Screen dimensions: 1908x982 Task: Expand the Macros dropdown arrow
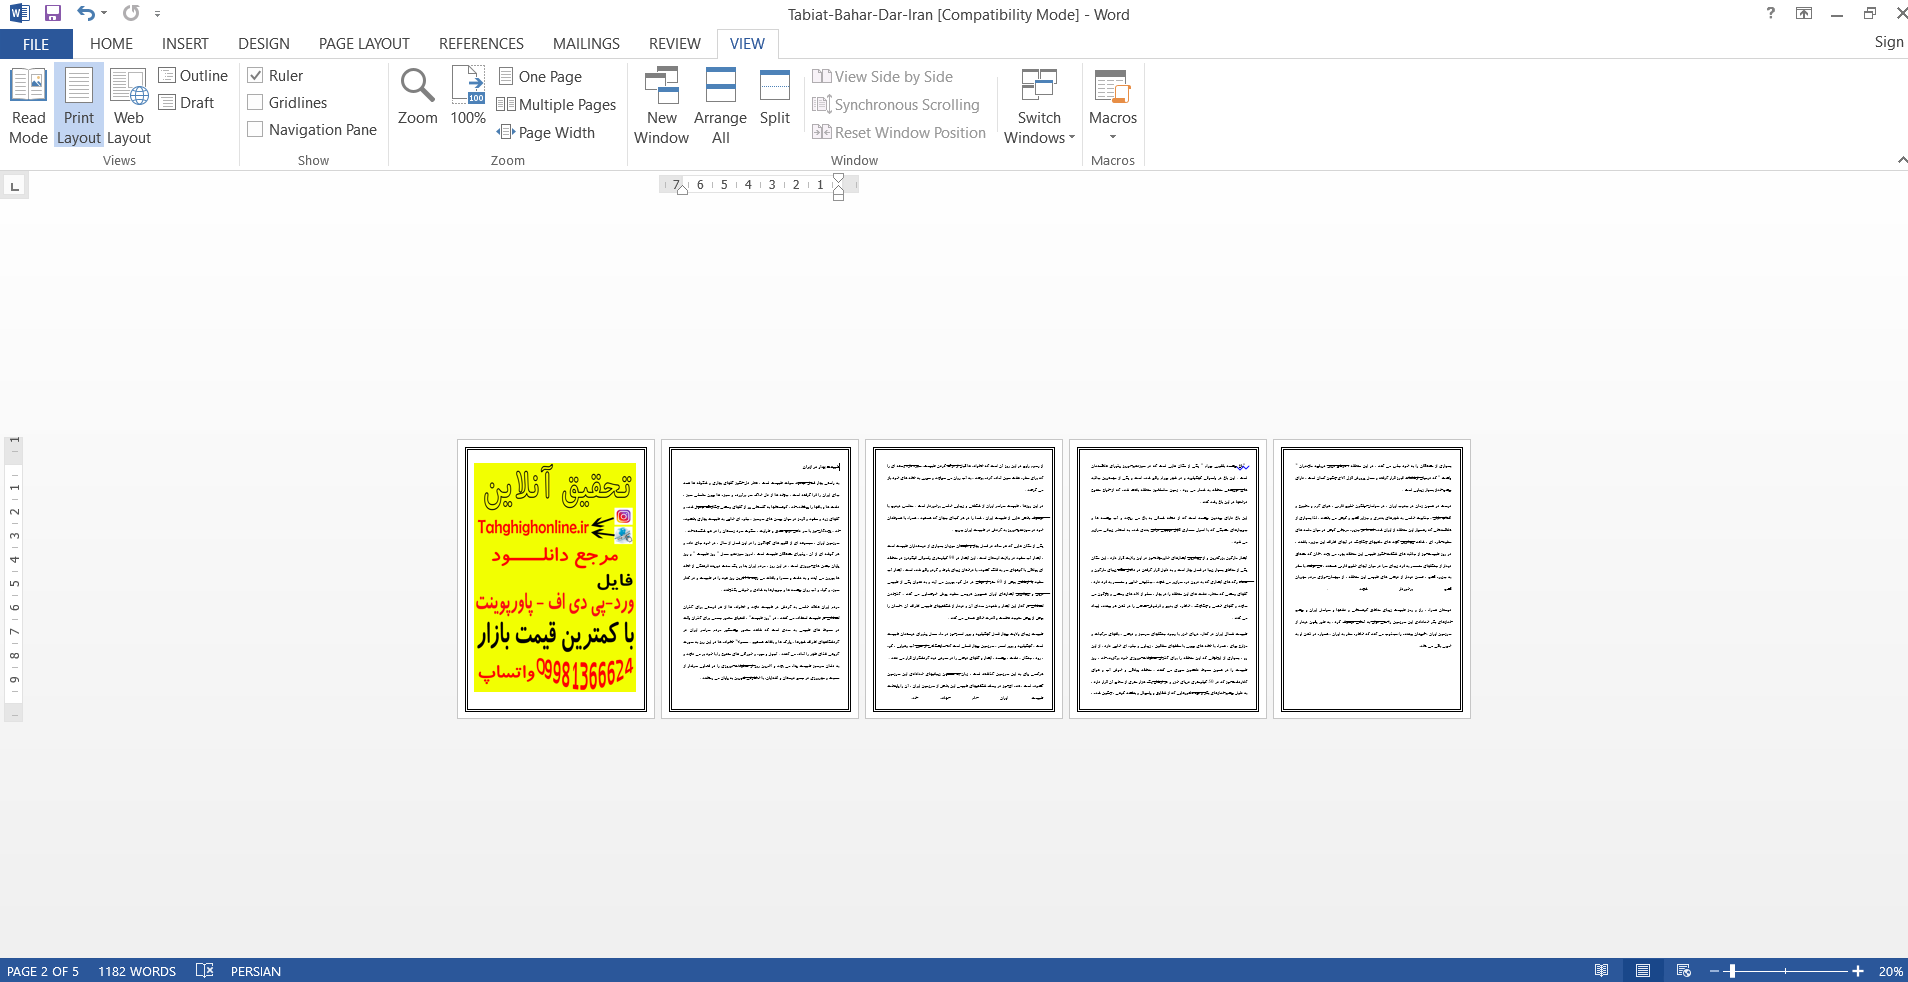[x=1113, y=137]
